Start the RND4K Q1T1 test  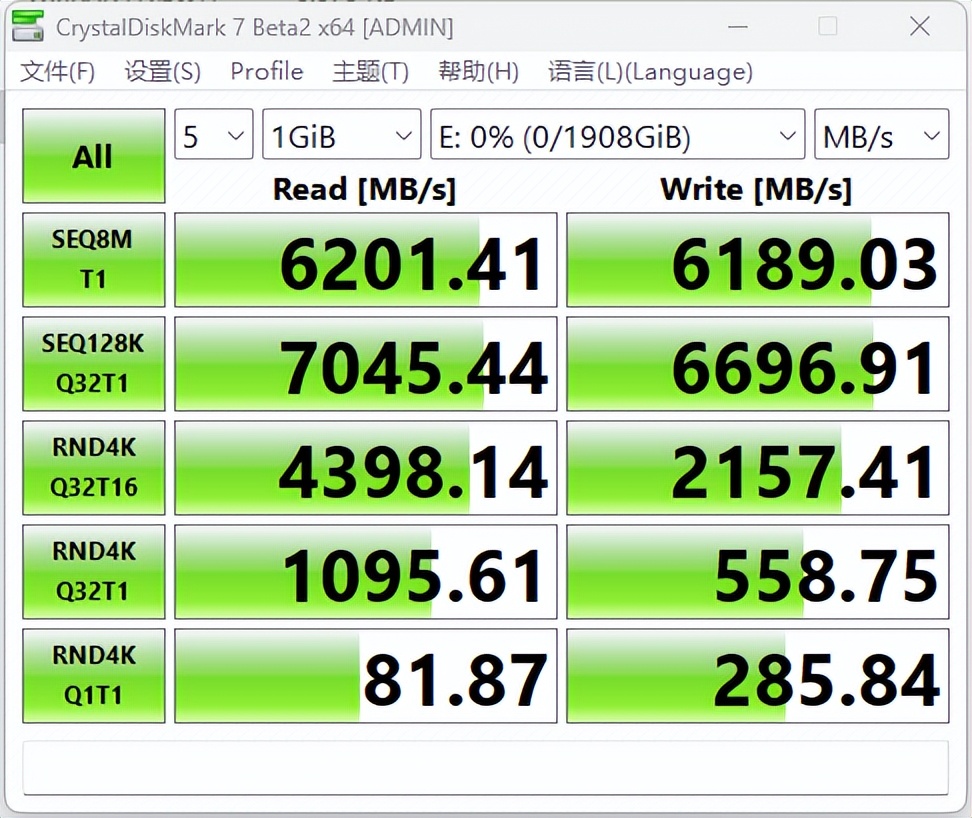click(93, 675)
